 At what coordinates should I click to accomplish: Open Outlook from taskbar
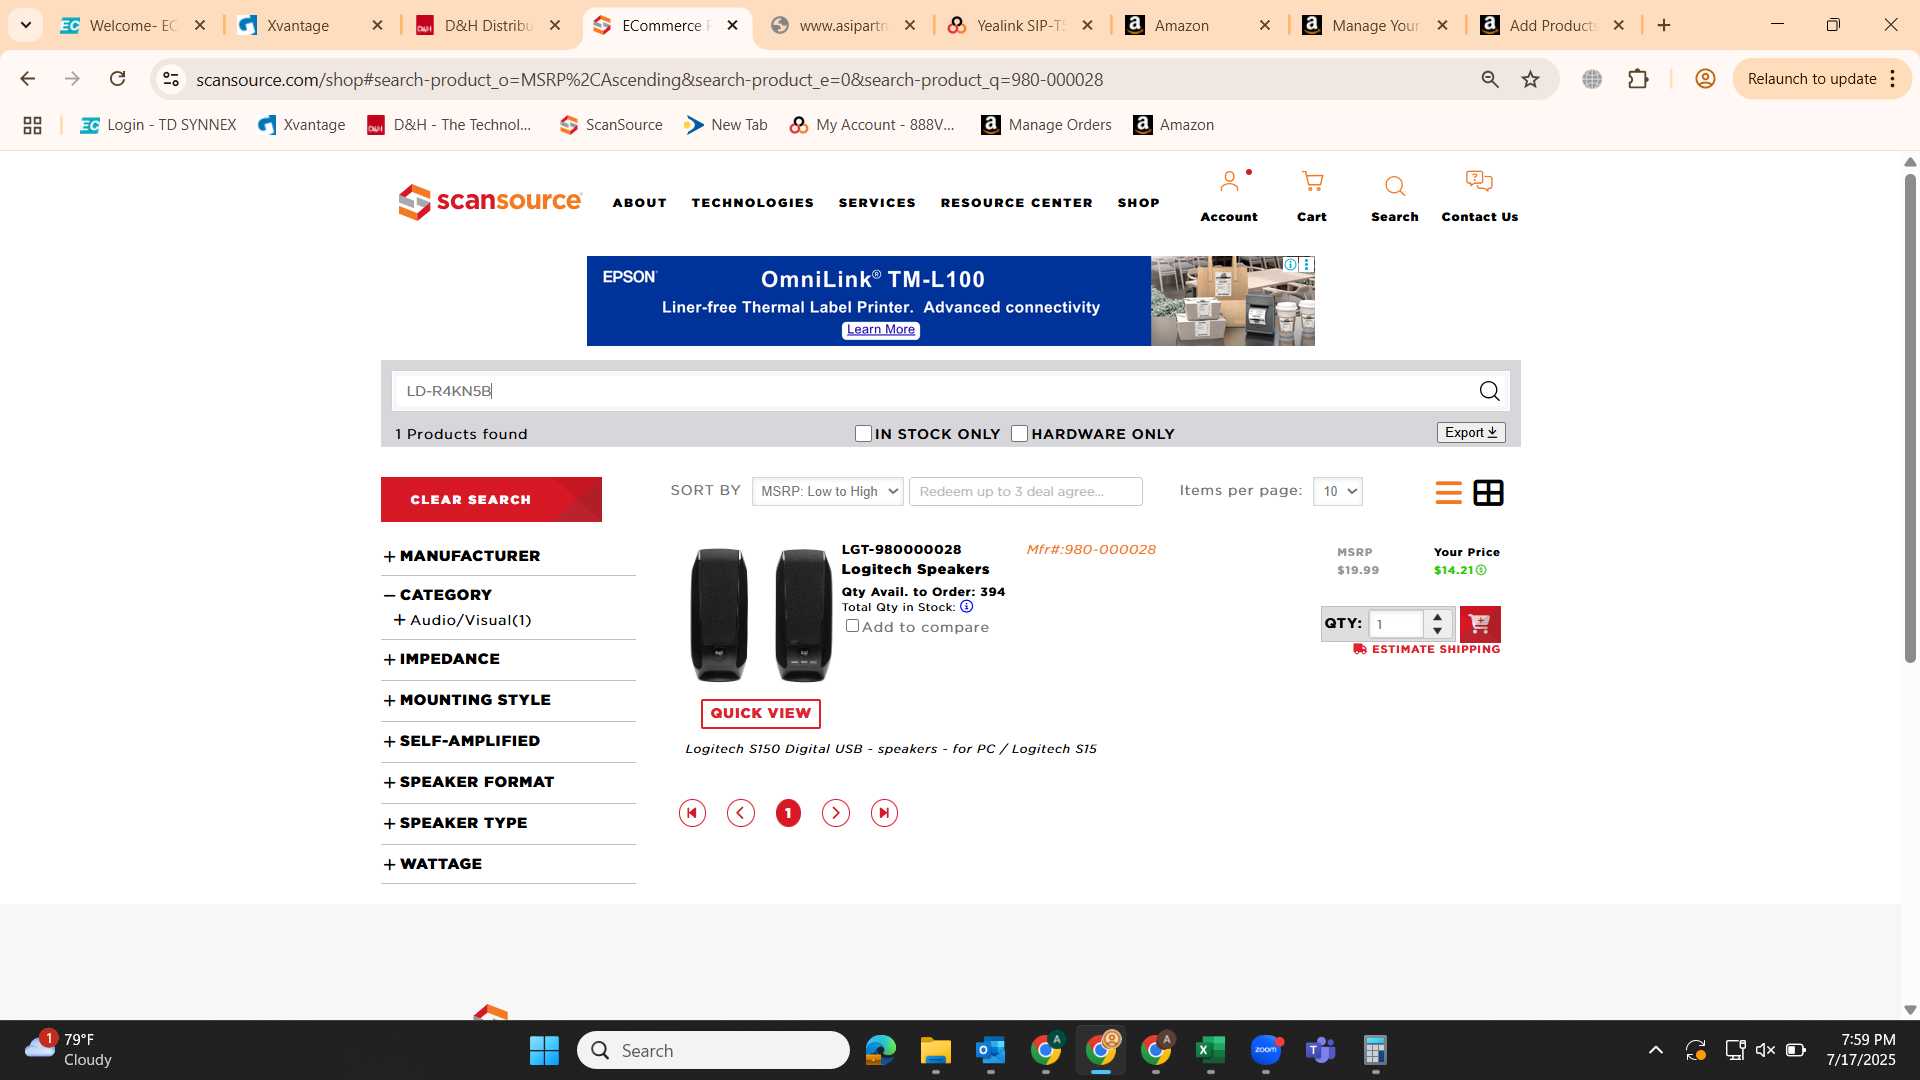(990, 1050)
